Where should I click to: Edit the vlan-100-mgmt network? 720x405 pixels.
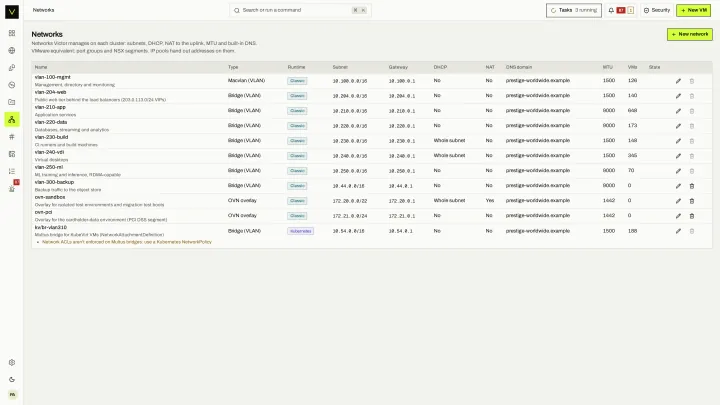pyautogui.click(x=678, y=81)
